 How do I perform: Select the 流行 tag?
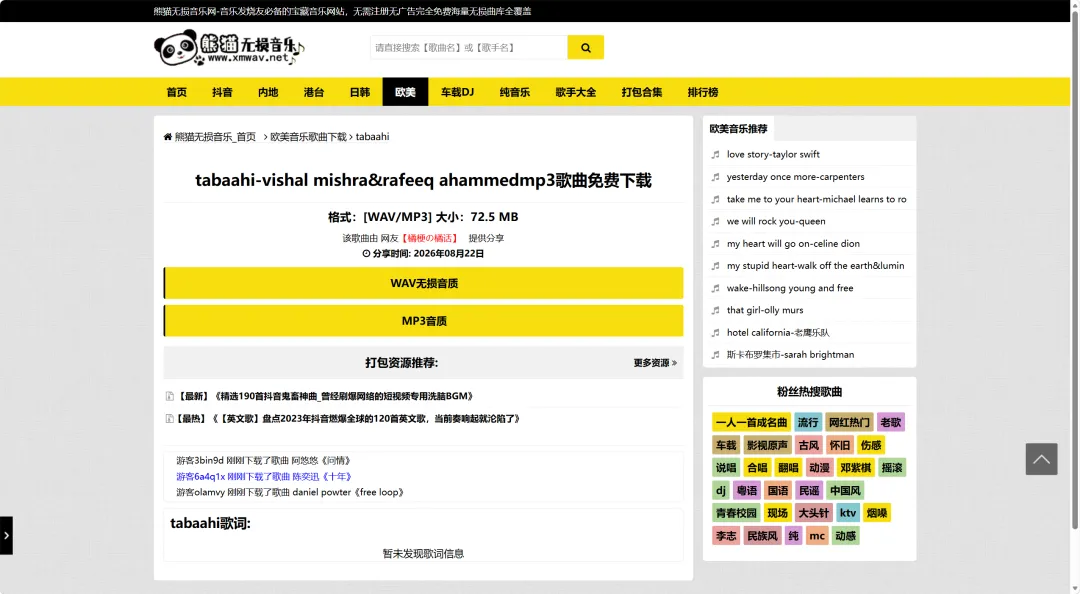(807, 422)
